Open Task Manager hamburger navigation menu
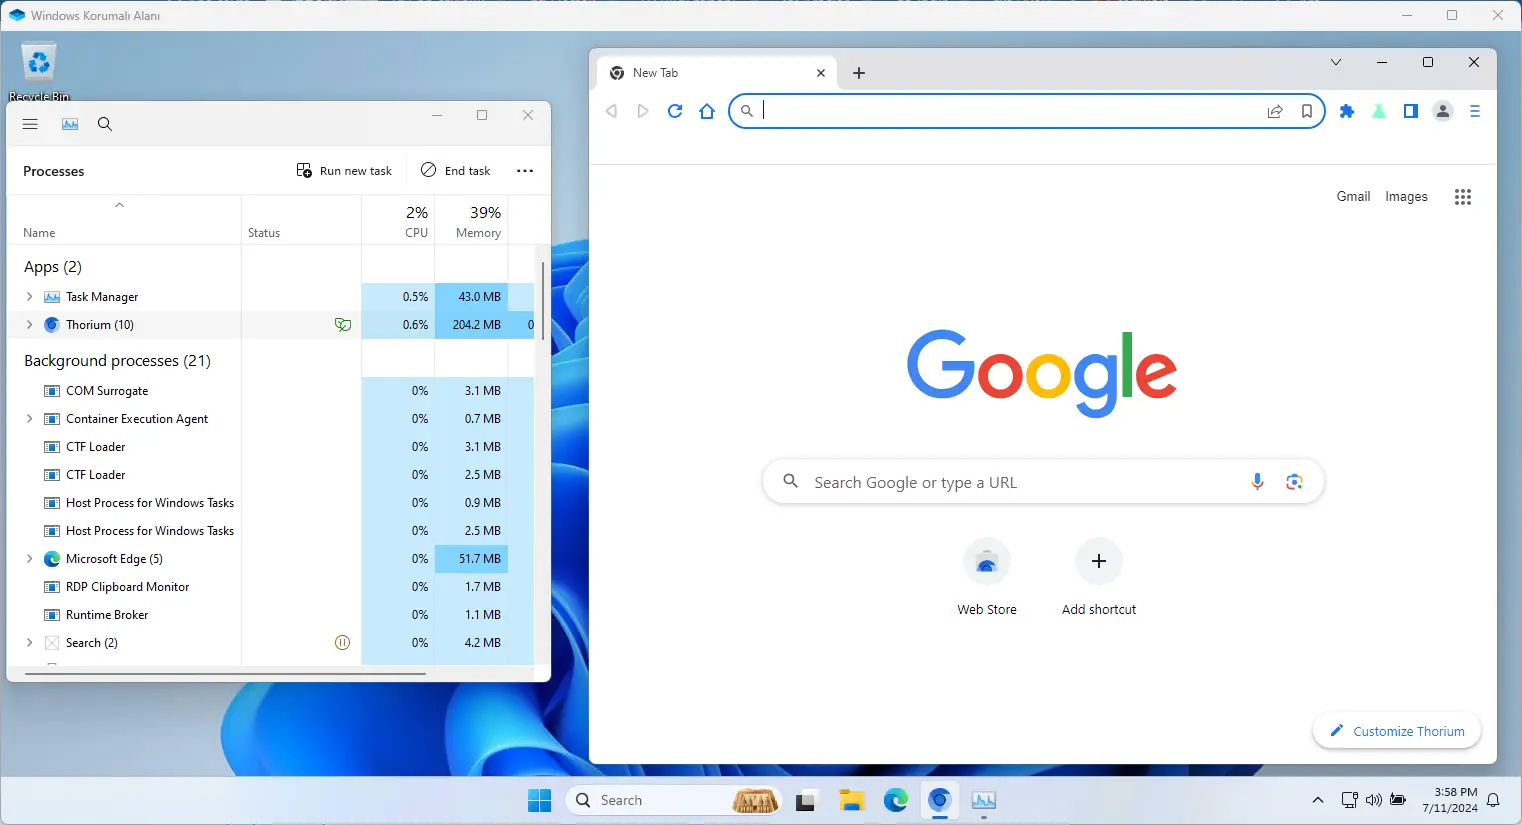Viewport: 1522px width, 825px height. [x=30, y=124]
